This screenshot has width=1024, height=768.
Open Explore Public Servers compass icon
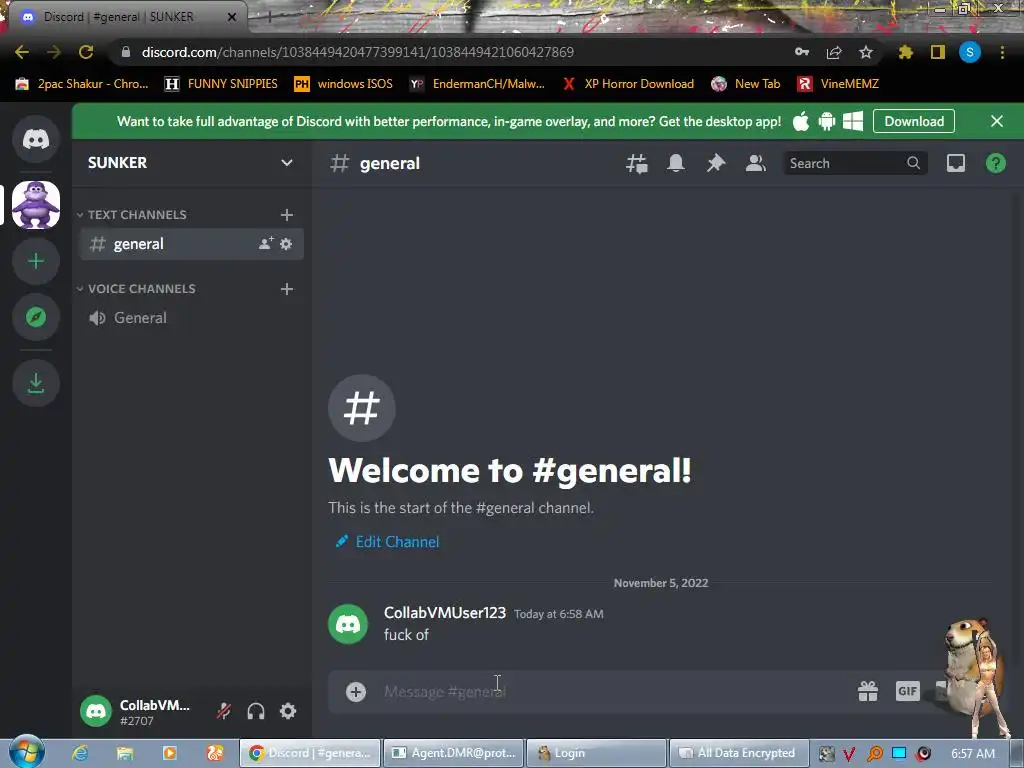36,317
